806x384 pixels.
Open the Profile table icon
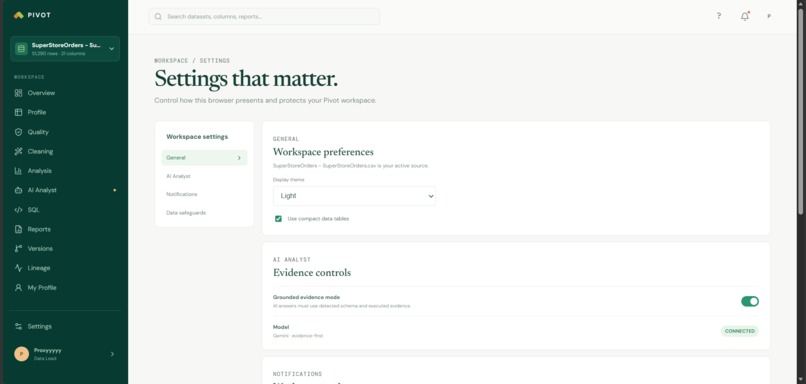(19, 112)
